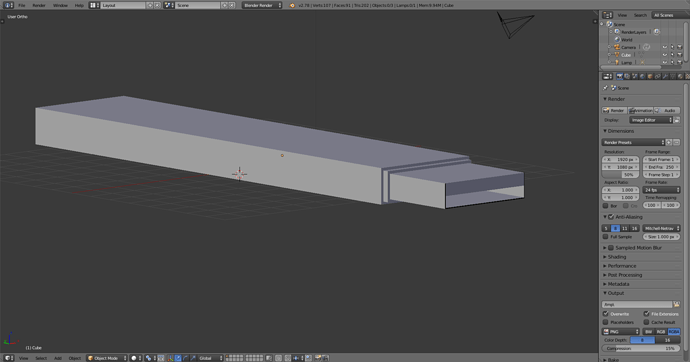Open the Blender Render engine dropdown

tap(262, 5)
